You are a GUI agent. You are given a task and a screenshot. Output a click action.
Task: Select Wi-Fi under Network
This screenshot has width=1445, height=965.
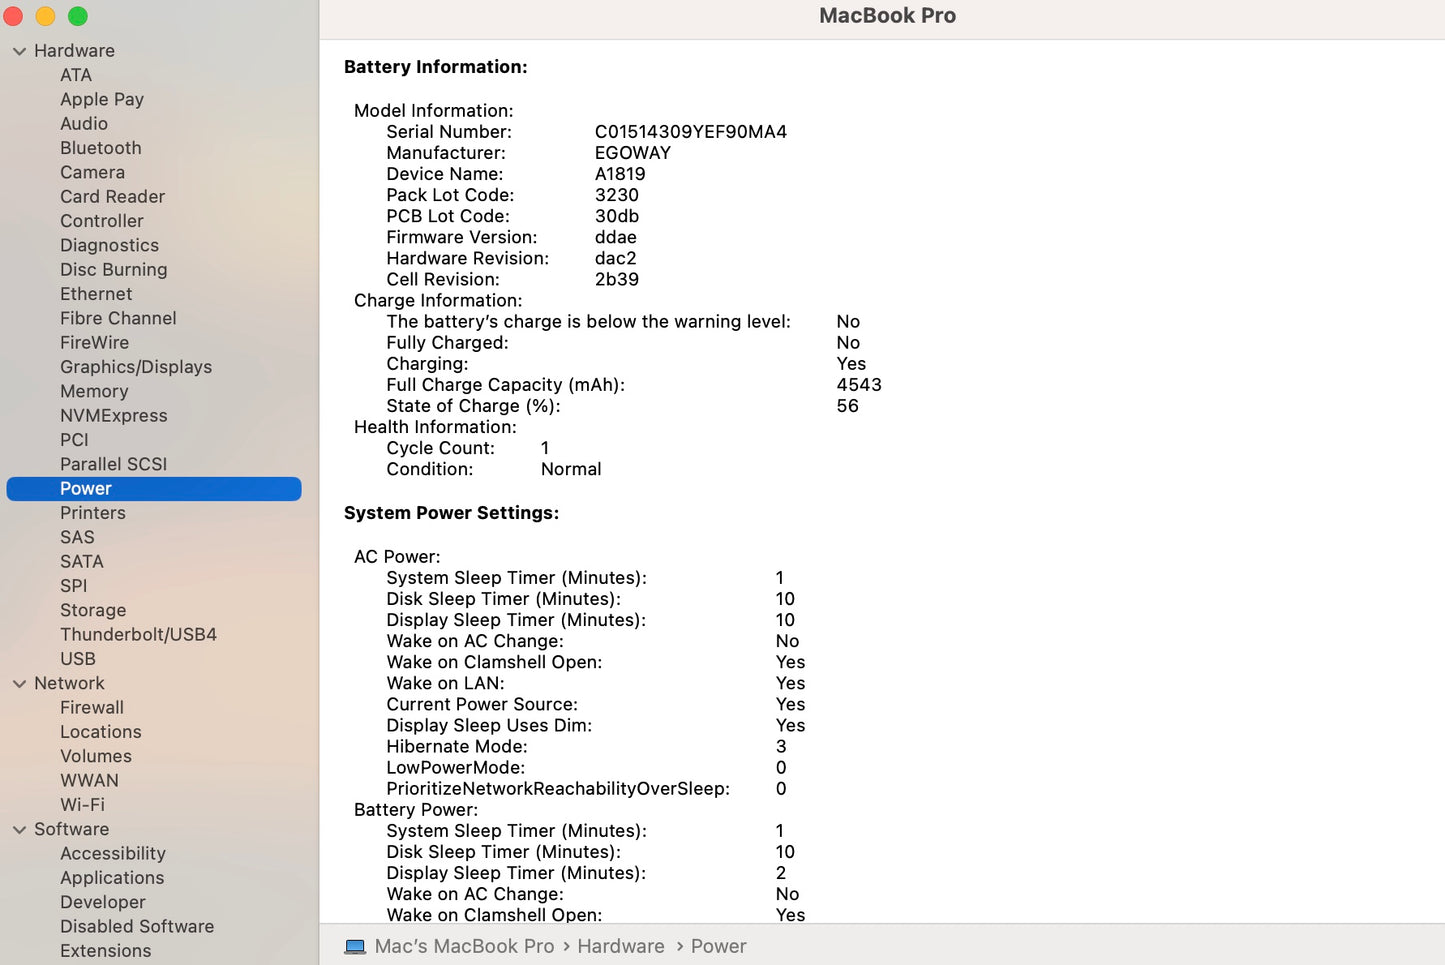point(82,804)
